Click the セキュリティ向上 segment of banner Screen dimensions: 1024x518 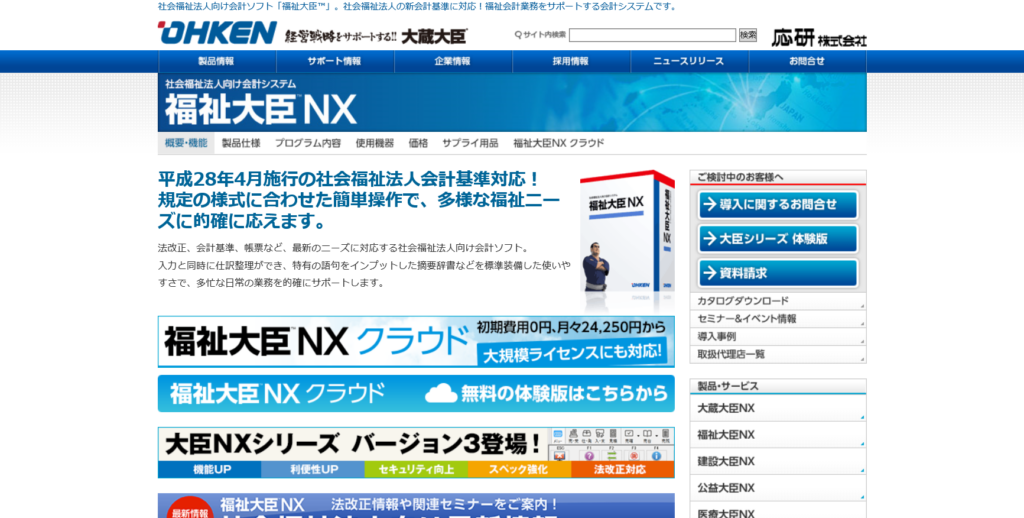tap(416, 470)
